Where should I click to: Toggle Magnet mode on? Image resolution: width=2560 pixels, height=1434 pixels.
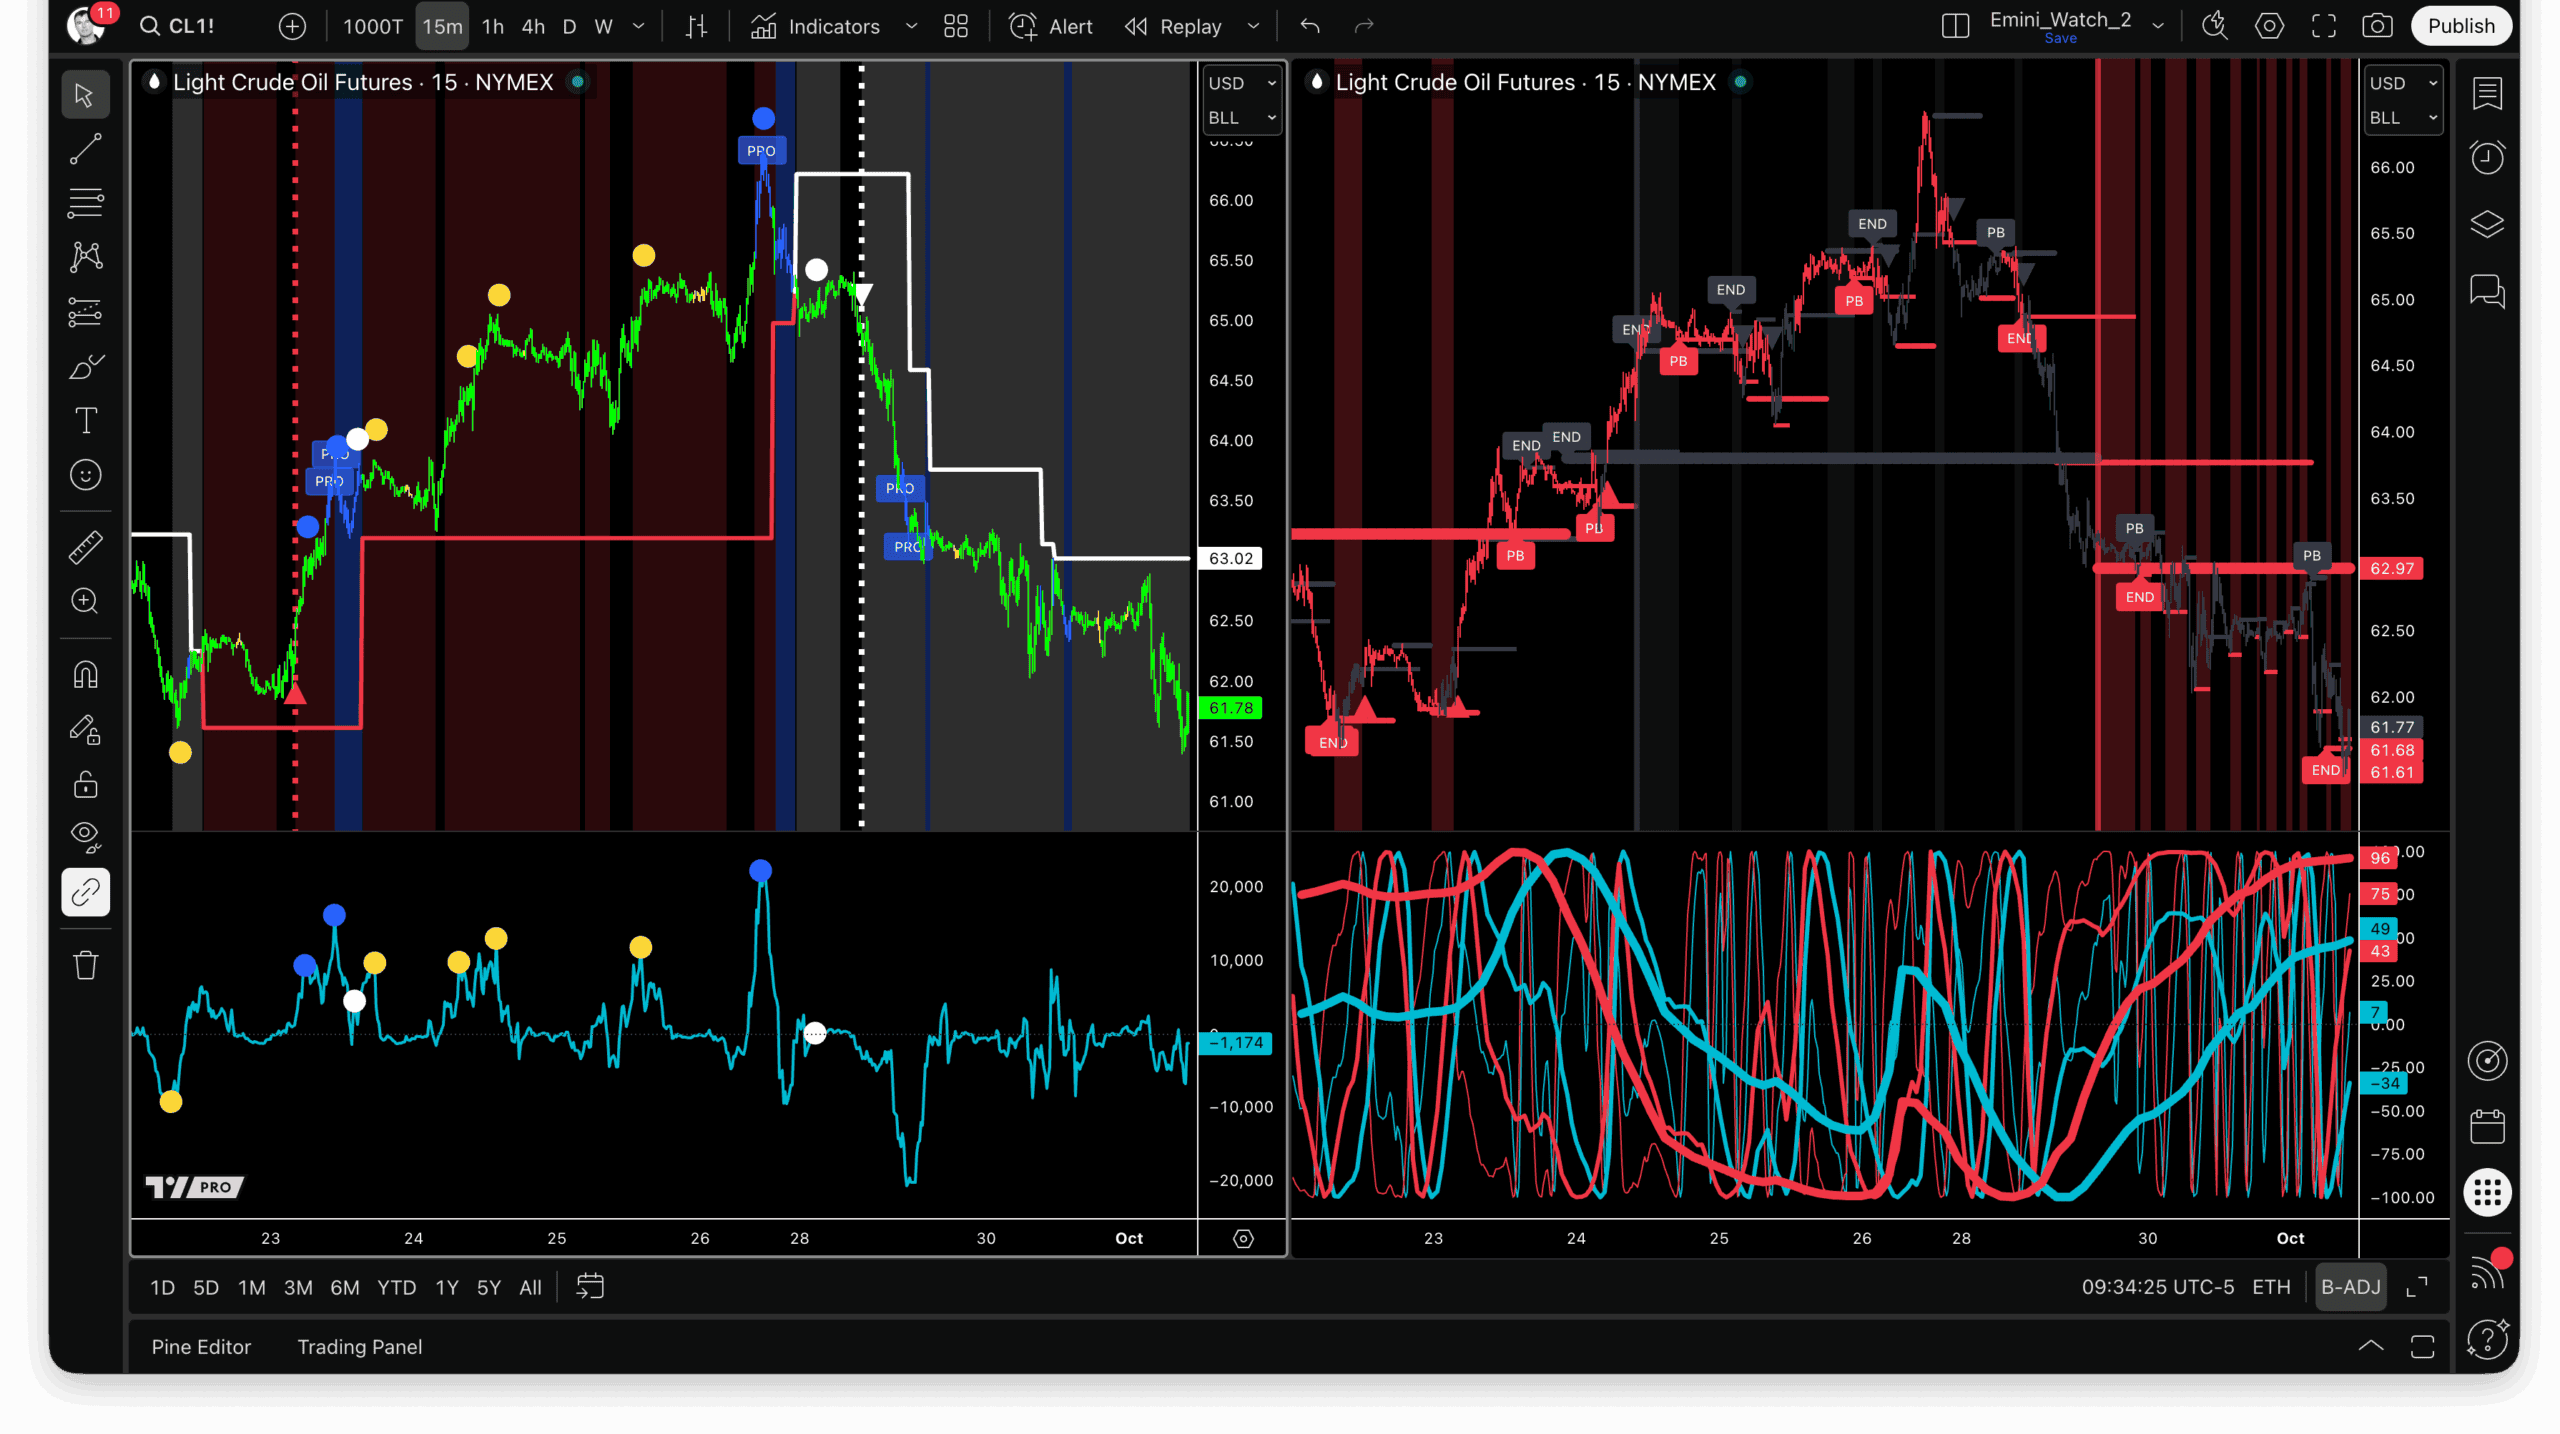tap(85, 675)
